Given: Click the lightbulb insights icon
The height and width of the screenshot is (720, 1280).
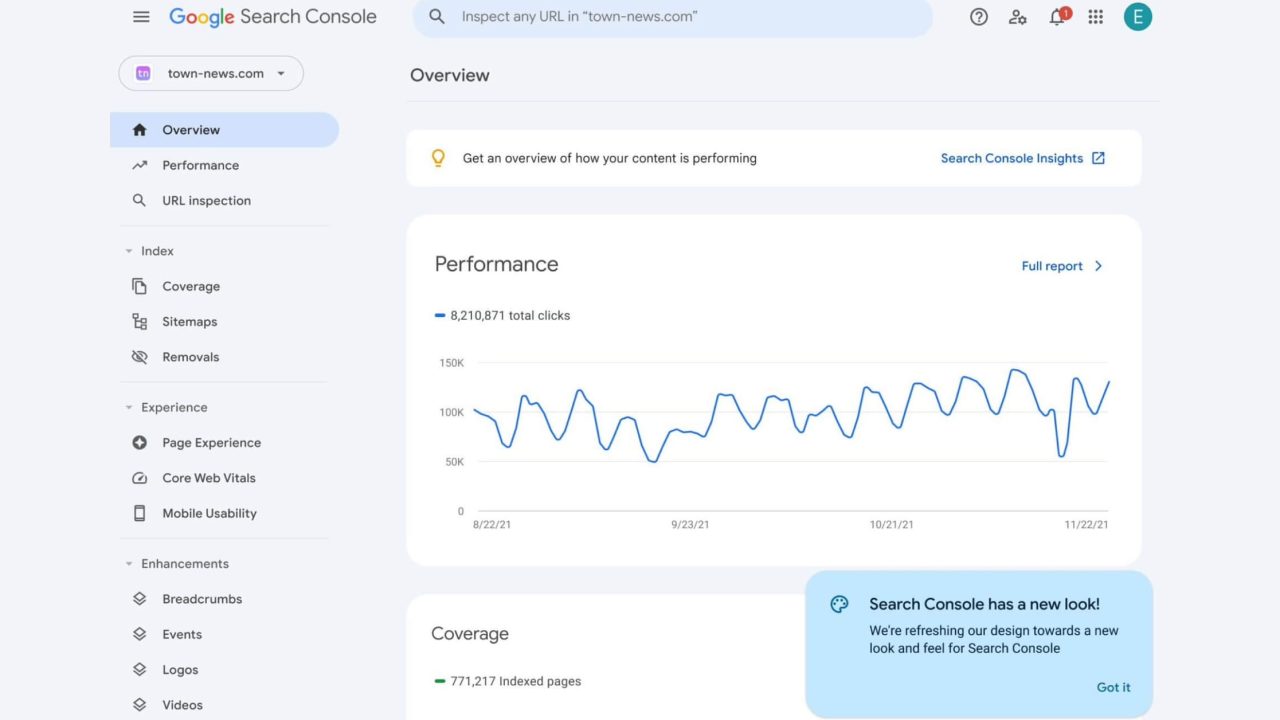Looking at the screenshot, I should (x=438, y=158).
